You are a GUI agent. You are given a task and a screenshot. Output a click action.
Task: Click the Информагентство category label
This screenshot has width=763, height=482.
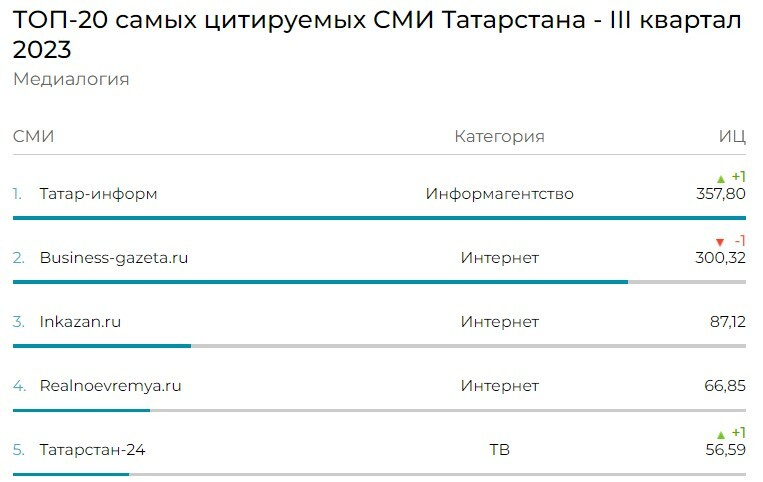(499, 194)
